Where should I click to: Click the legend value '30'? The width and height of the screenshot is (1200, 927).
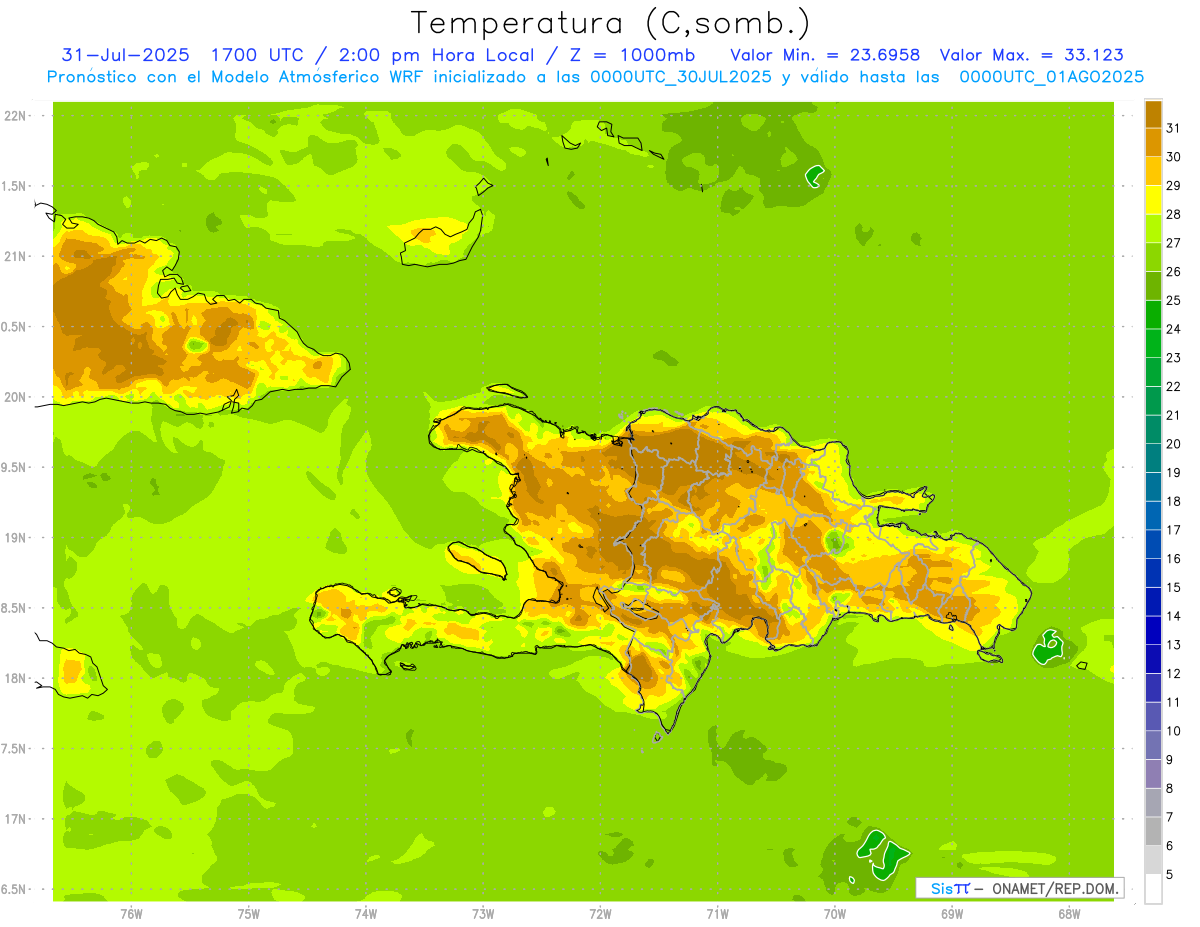pos(1174,157)
